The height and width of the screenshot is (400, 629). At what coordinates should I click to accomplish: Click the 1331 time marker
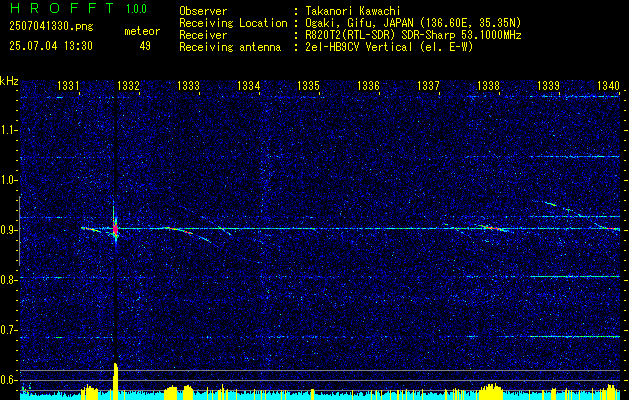[x=68, y=85]
